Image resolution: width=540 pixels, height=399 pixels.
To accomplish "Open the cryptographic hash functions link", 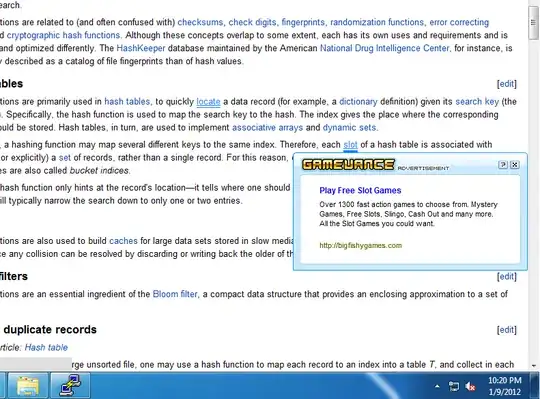I will point(63,35).
